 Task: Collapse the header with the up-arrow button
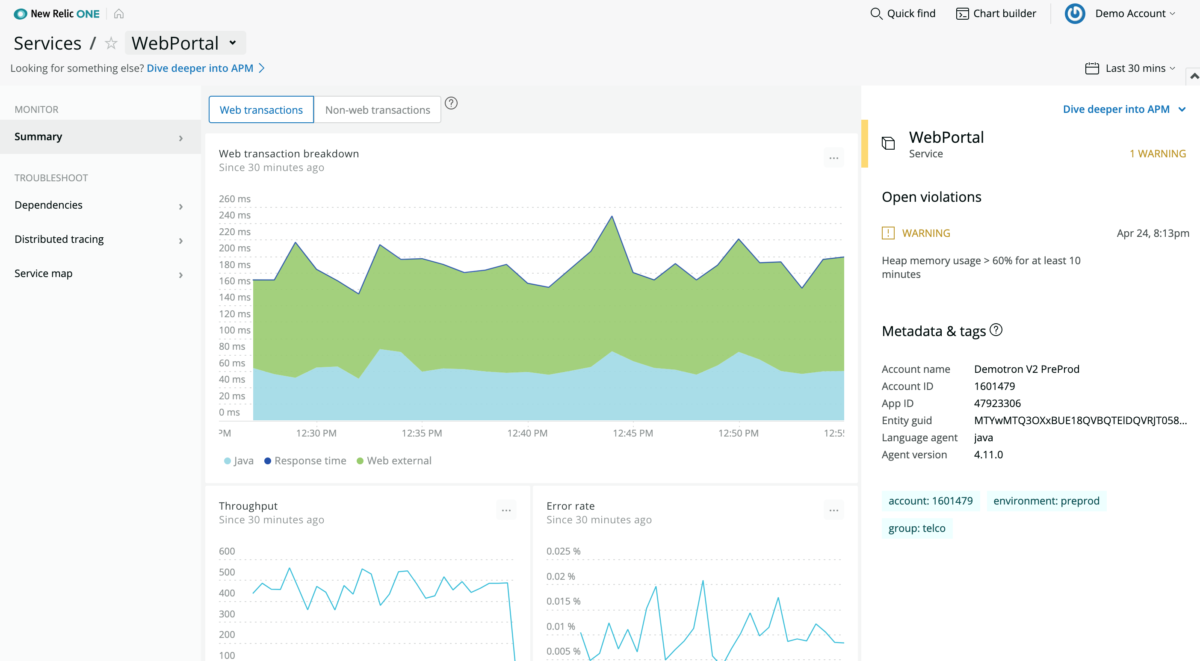(x=1193, y=76)
